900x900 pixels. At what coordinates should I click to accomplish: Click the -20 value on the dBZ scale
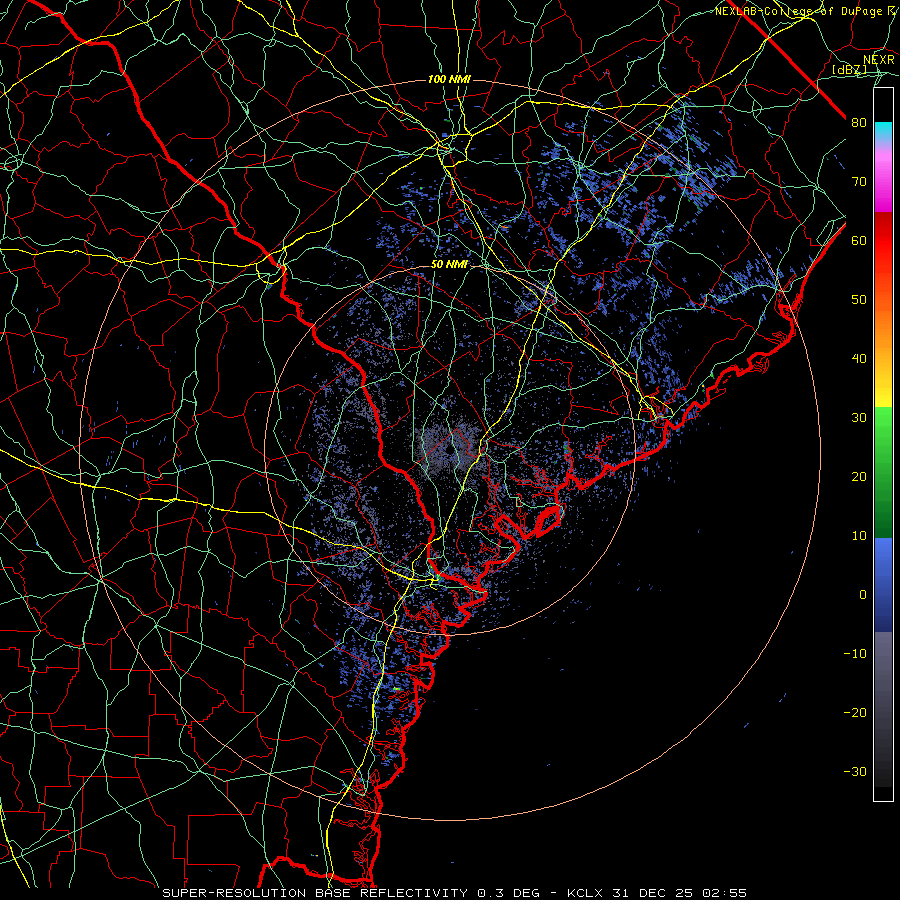coord(855,712)
